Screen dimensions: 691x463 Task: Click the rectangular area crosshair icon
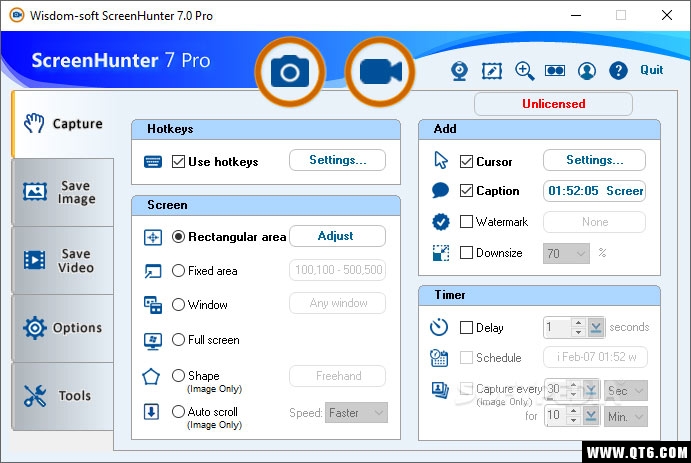click(153, 237)
